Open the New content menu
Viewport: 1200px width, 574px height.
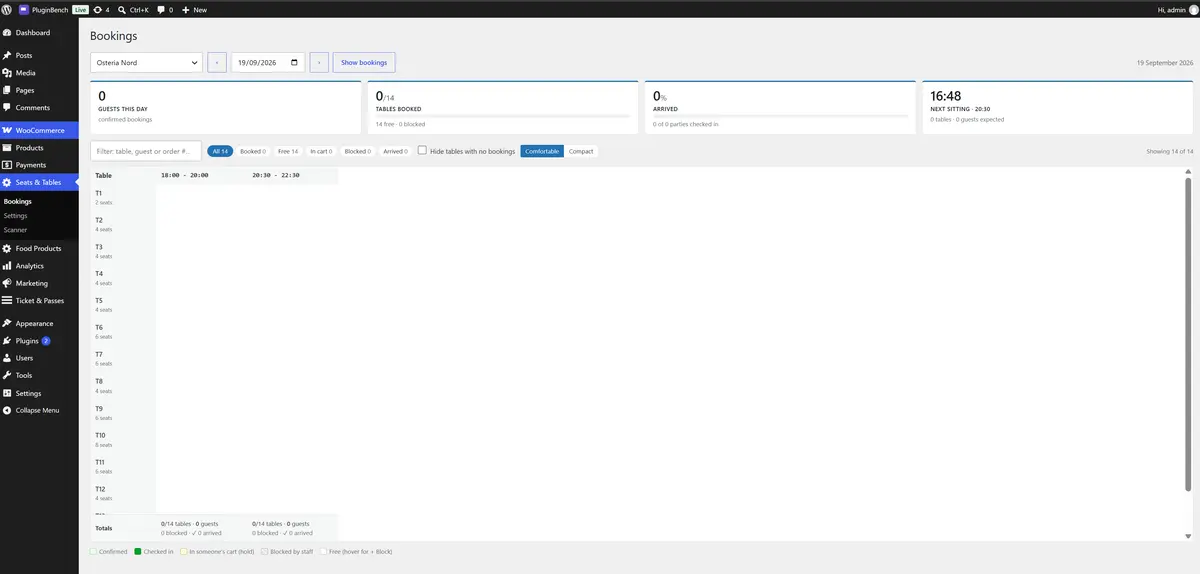pyautogui.click(x=195, y=9)
